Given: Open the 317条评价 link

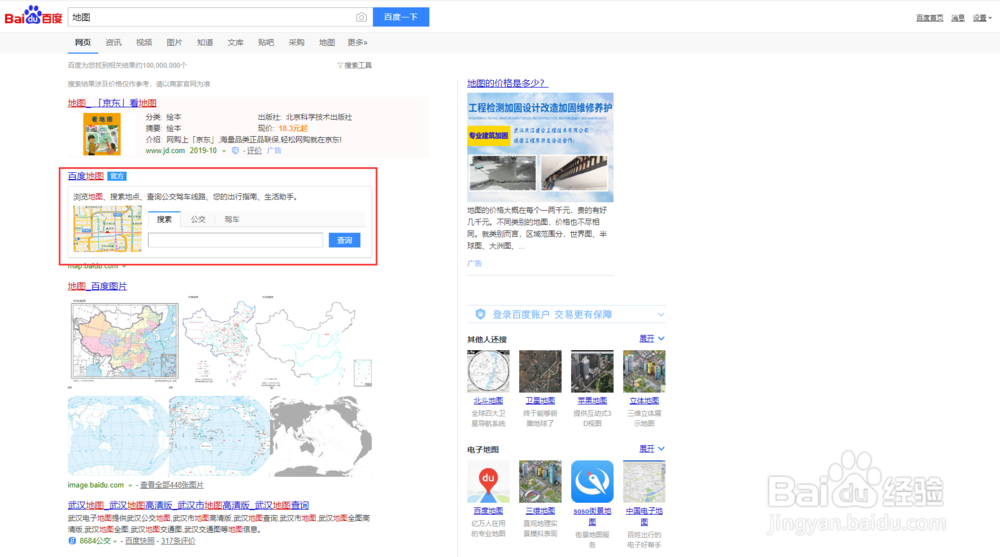Looking at the screenshot, I should tap(178, 540).
